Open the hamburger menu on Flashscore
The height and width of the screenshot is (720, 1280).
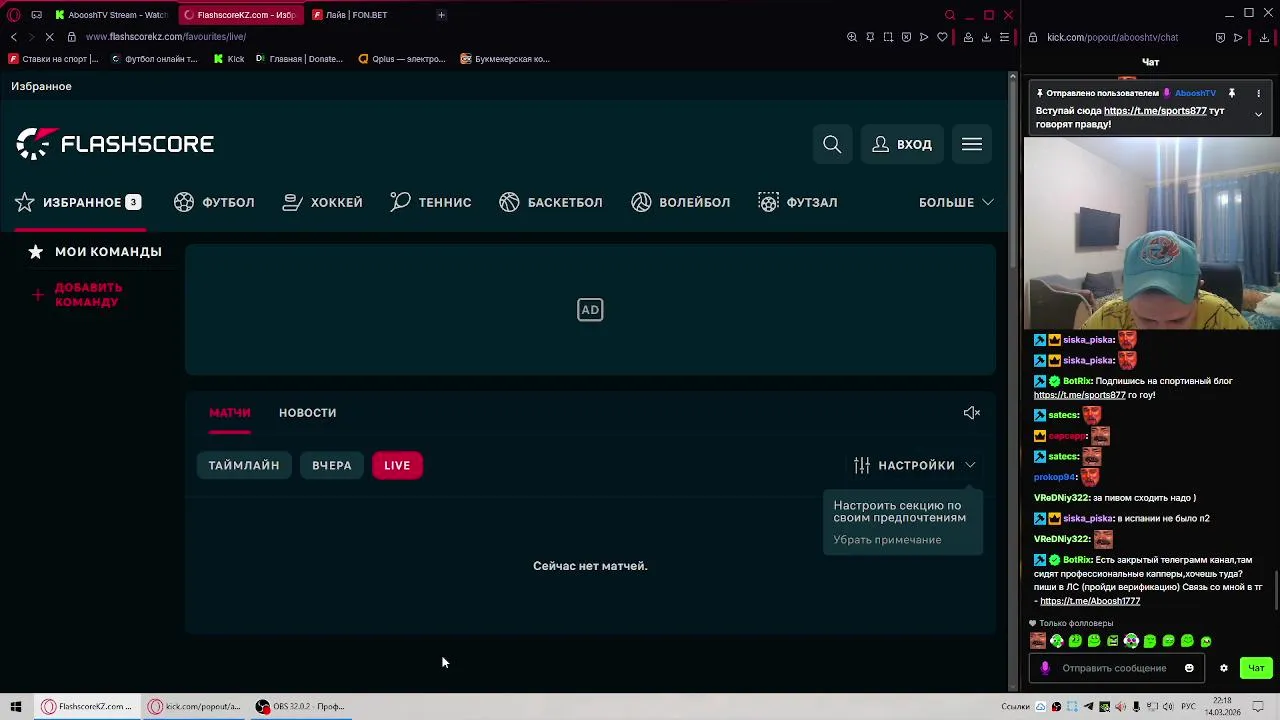click(972, 144)
